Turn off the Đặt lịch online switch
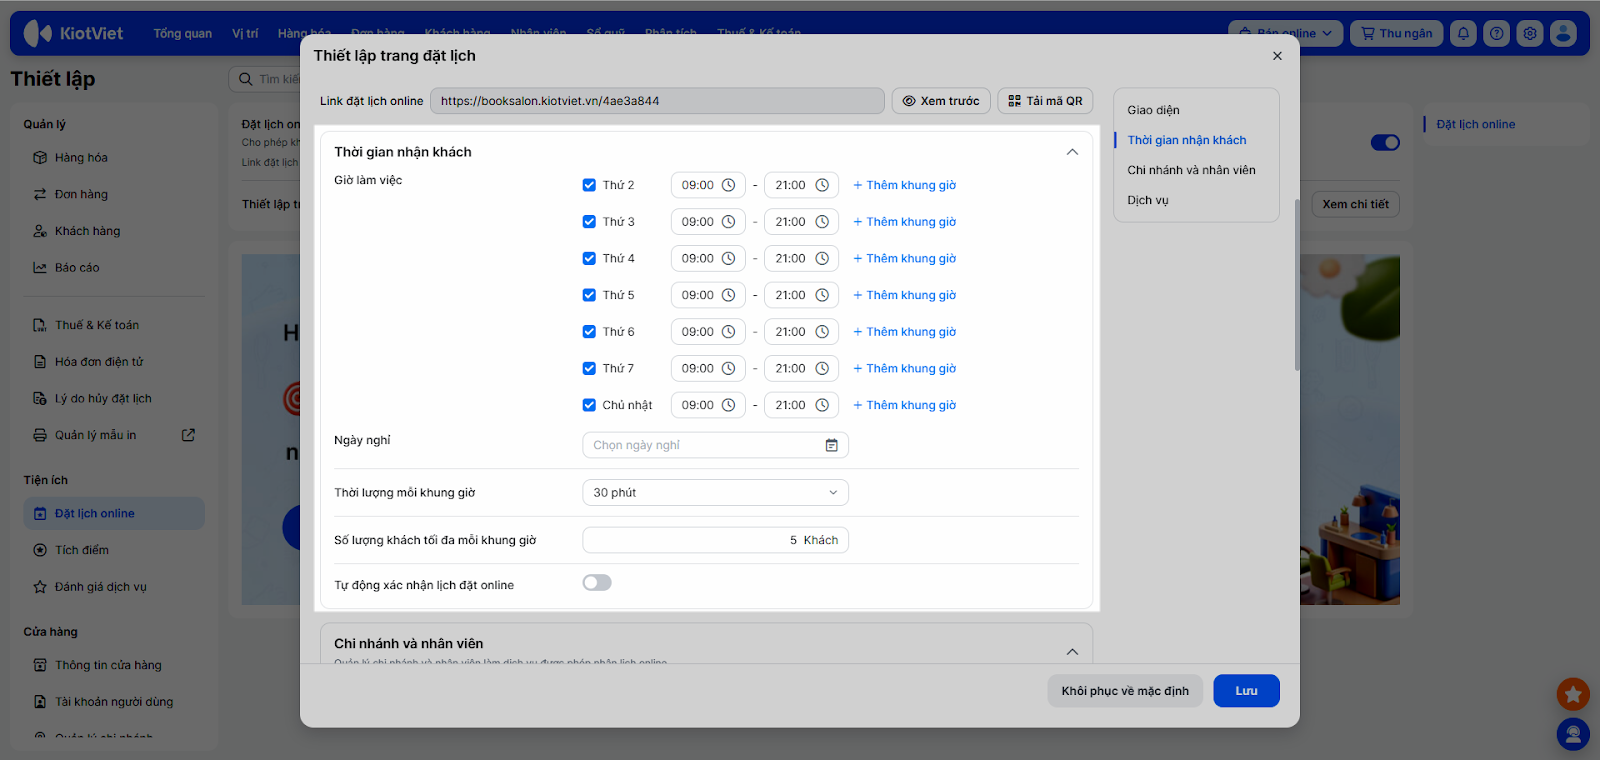Screen dimensions: 1600x760 (x=1385, y=143)
